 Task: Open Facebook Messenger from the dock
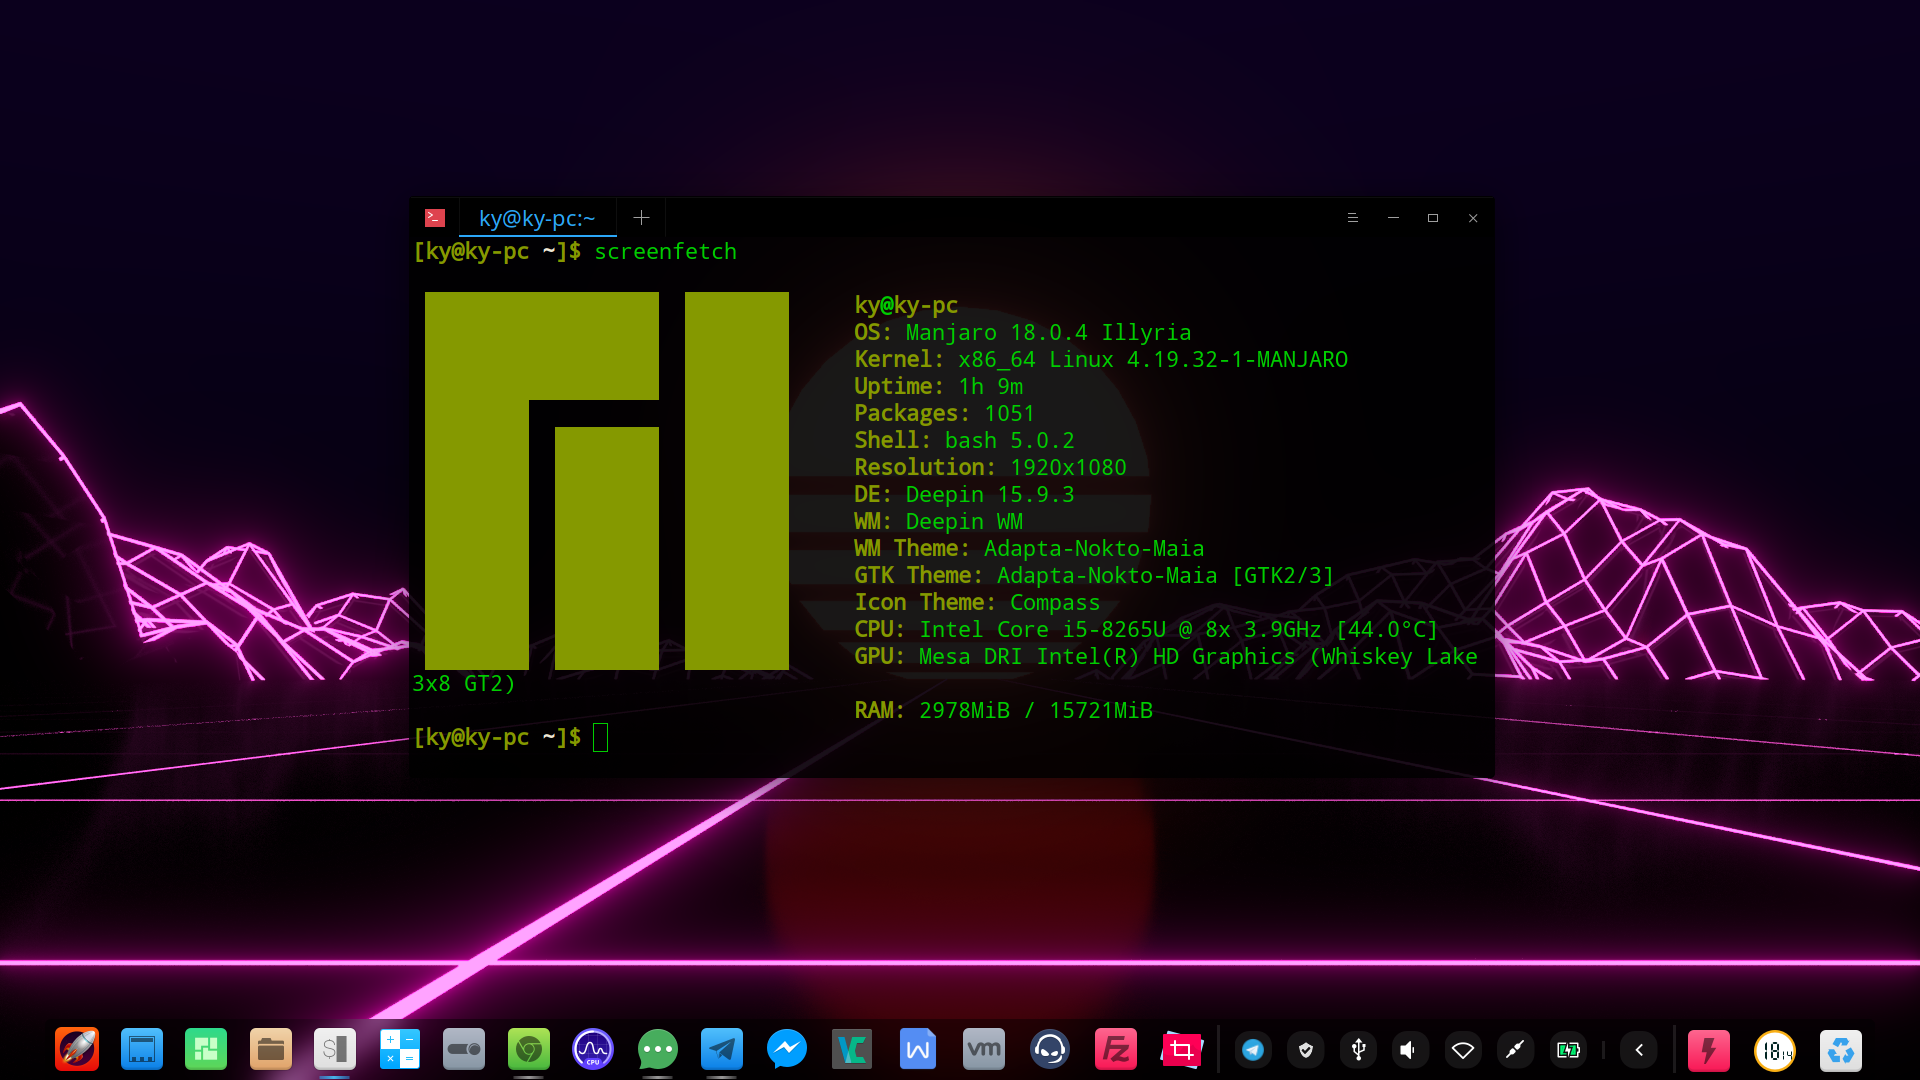[787, 1050]
